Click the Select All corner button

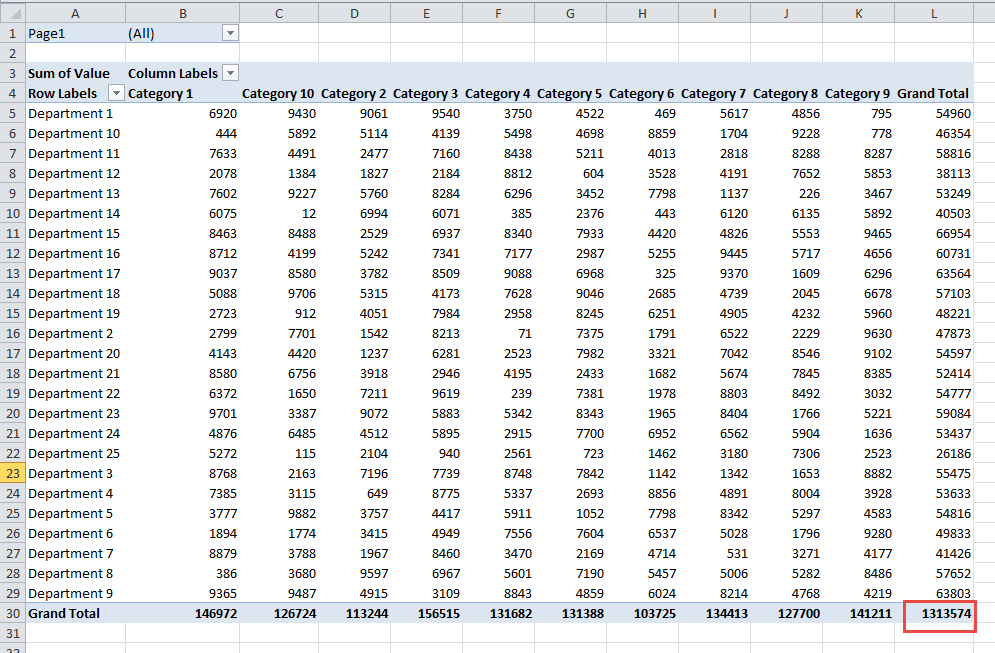13,13
